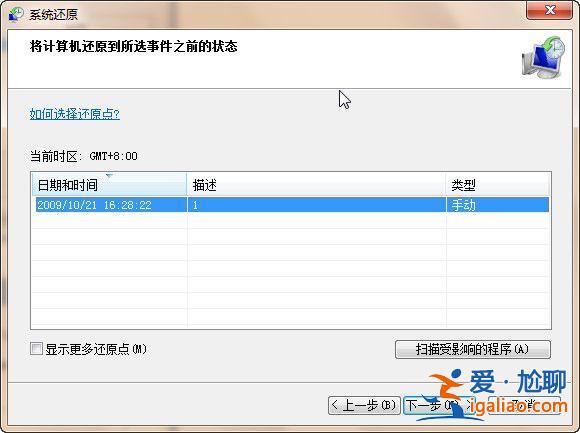This screenshot has width=580, height=433.
Task: Click 扫描受影响的程序 button
Action: [473, 349]
